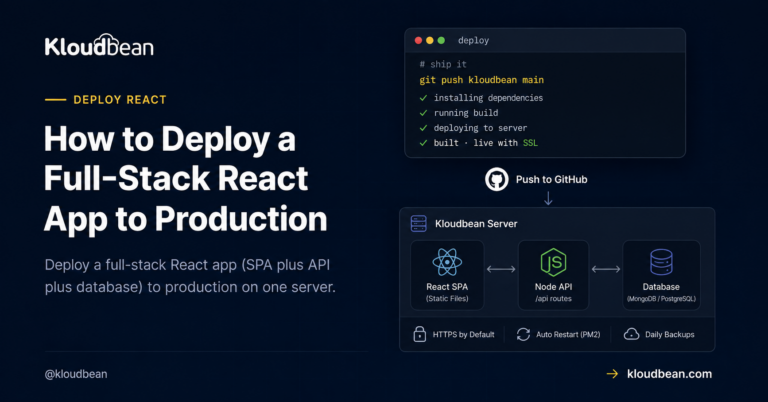Click the green terminal window dot
This screenshot has height=402, width=768.
click(x=441, y=41)
